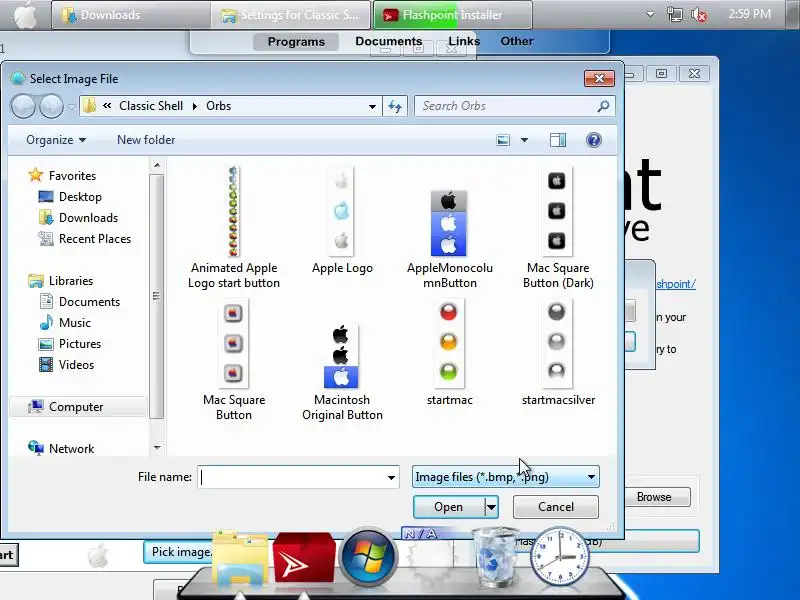Open the Recycle Bin dock icon

[x=493, y=558]
